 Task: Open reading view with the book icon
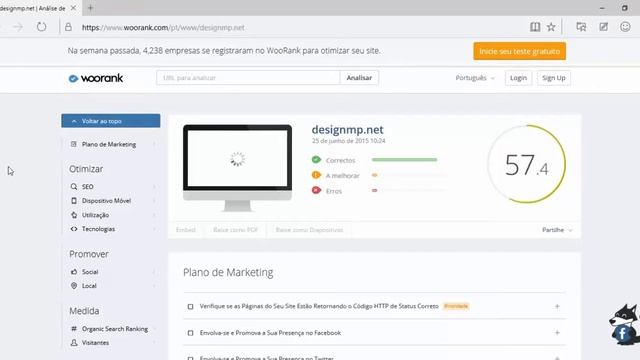pos(535,27)
